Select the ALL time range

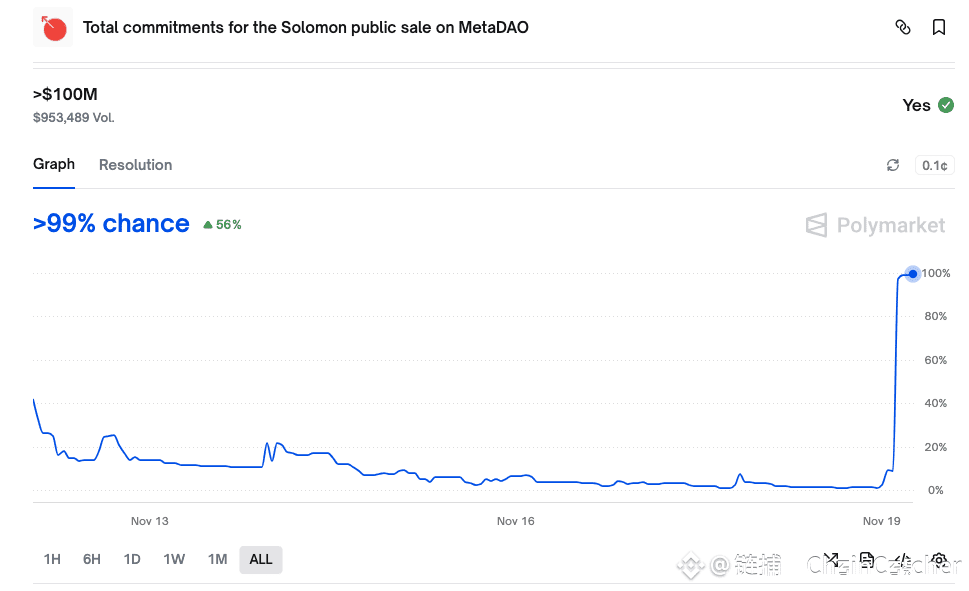point(261,559)
